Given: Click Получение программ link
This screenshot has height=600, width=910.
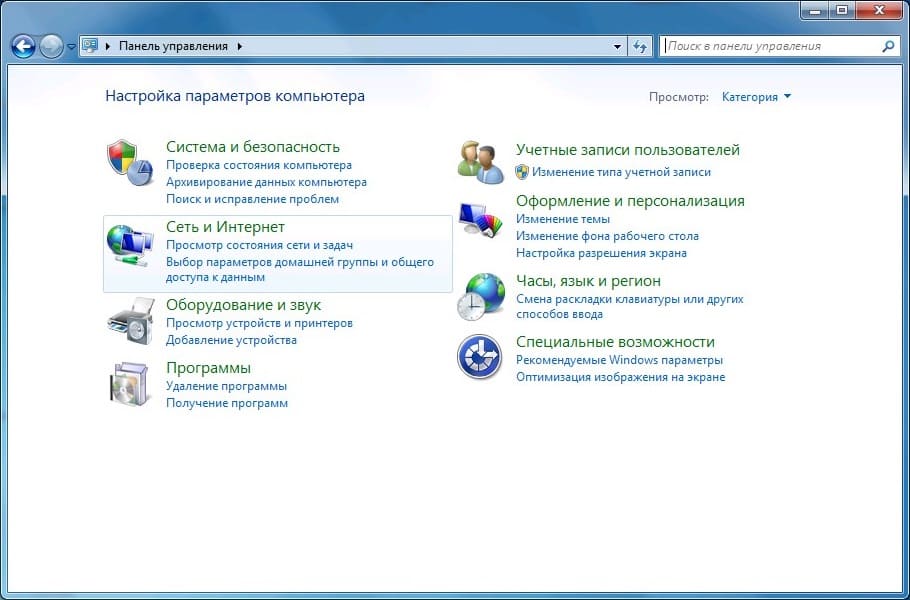Looking at the screenshot, I should point(227,403).
